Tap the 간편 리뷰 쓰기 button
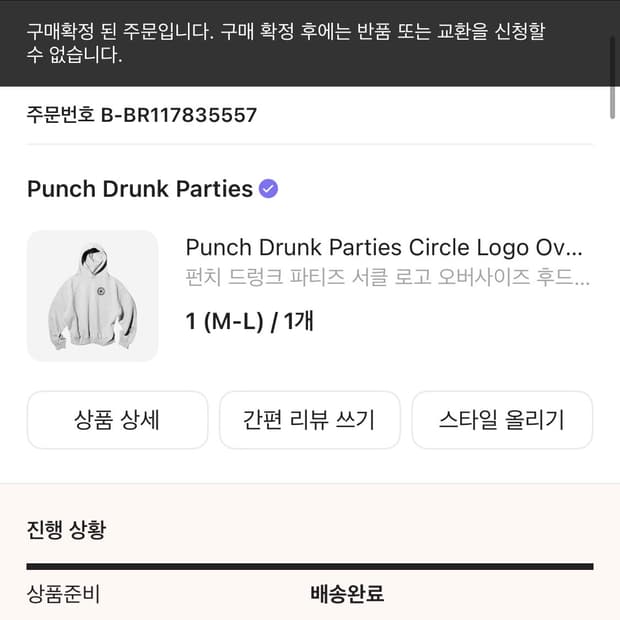The height and width of the screenshot is (620, 620). tap(309, 420)
